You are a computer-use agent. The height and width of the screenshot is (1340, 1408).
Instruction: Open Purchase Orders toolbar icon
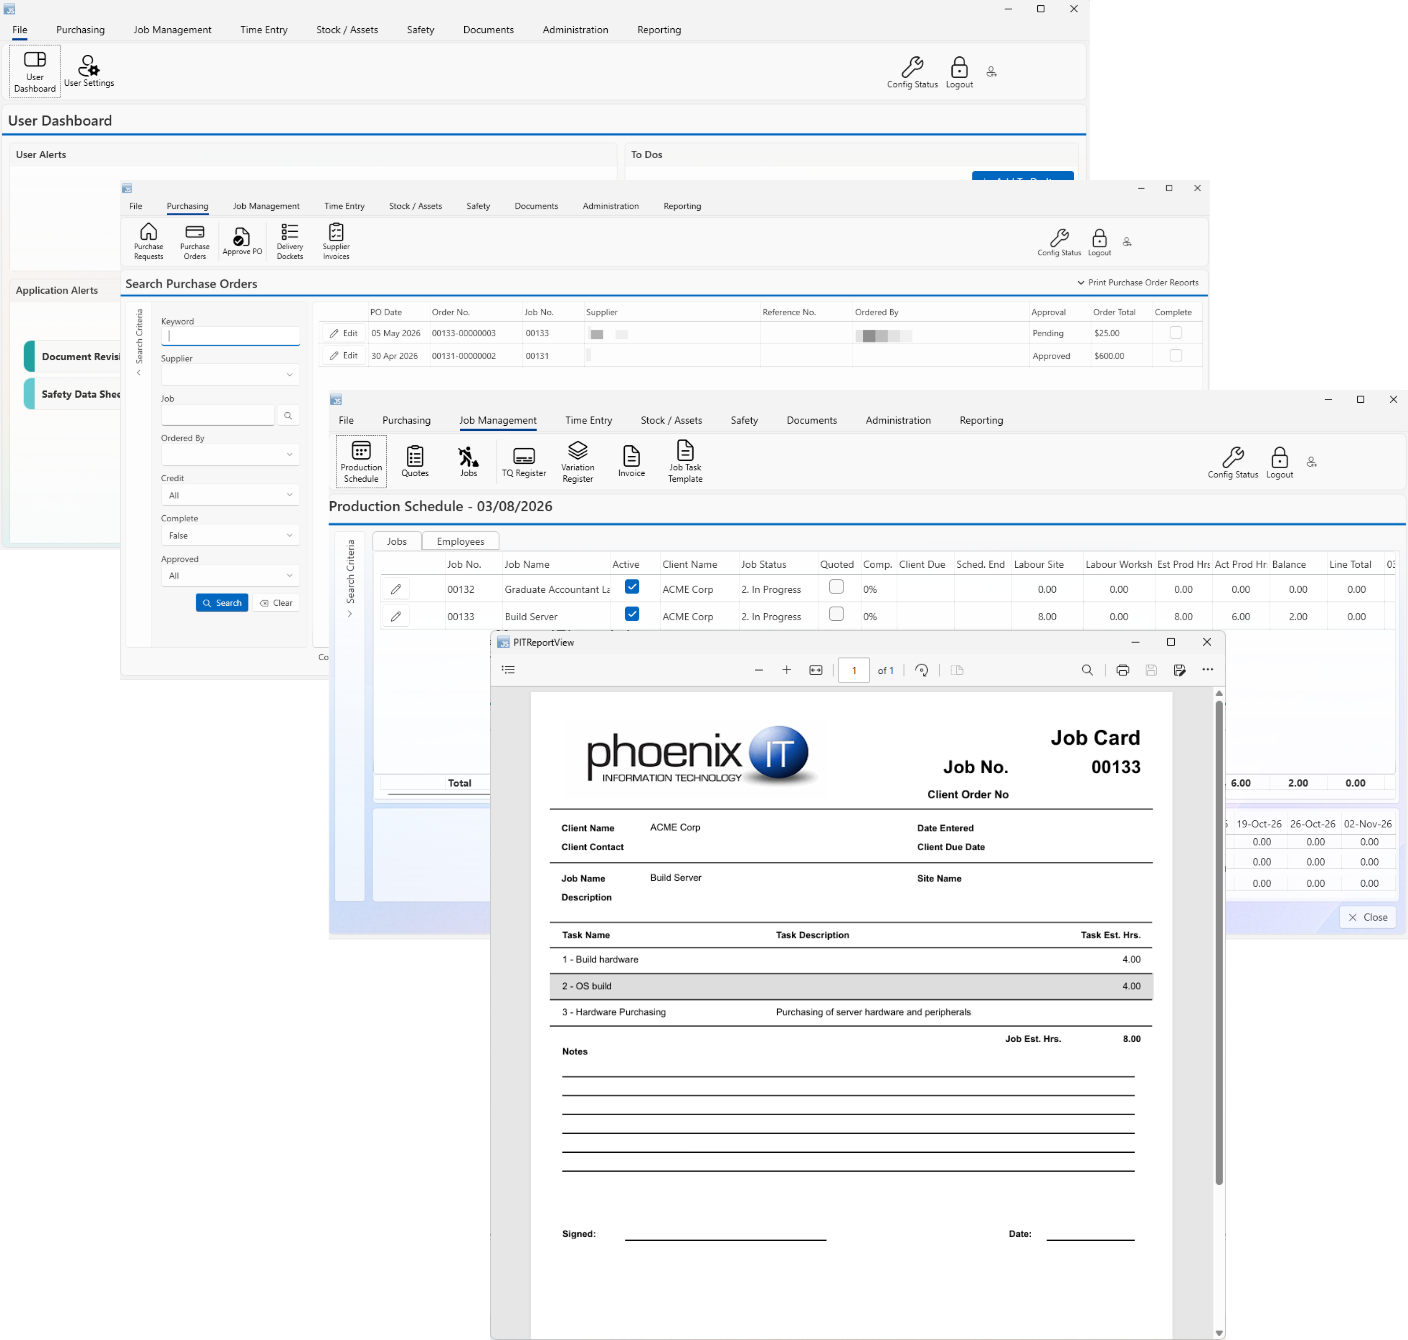[195, 241]
